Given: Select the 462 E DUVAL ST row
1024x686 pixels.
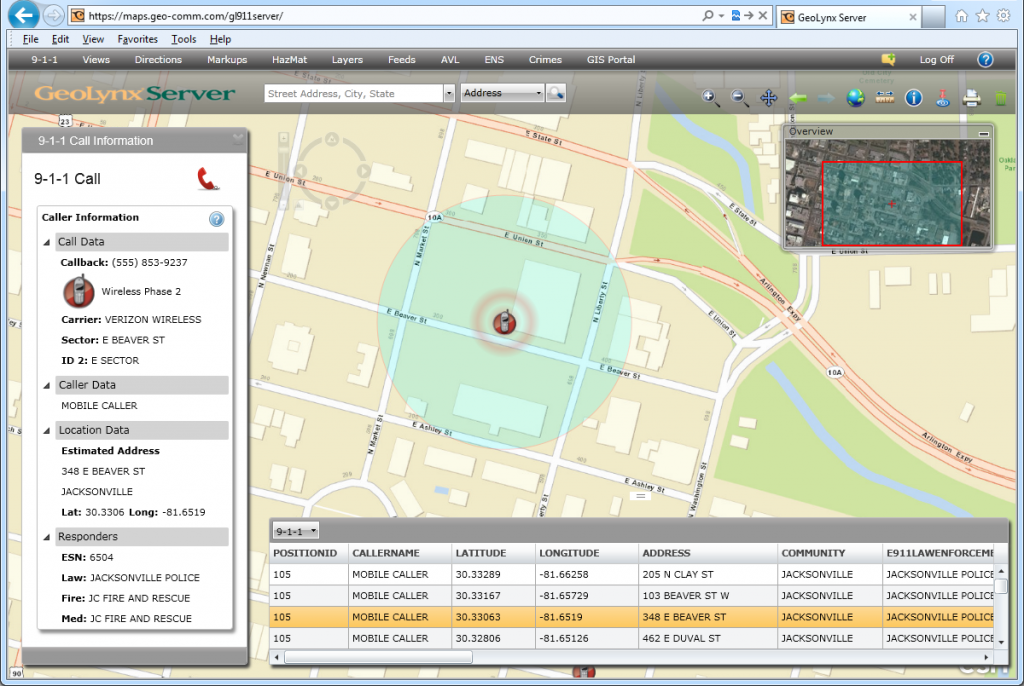Looking at the screenshot, I should tap(632, 638).
